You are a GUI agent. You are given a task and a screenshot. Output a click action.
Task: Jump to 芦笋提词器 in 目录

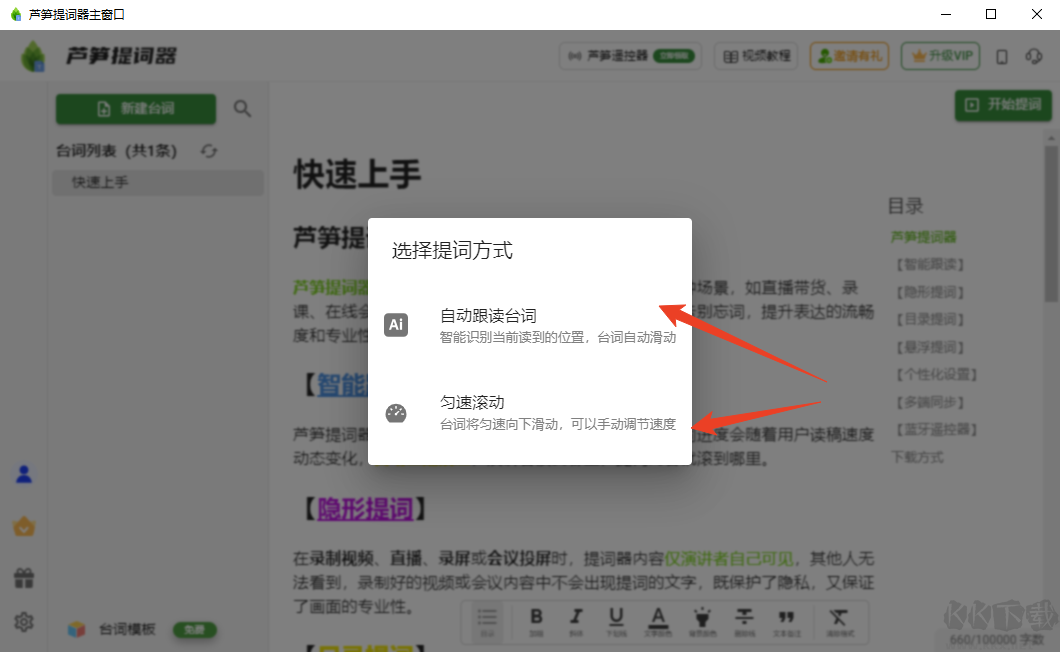[x=923, y=237]
